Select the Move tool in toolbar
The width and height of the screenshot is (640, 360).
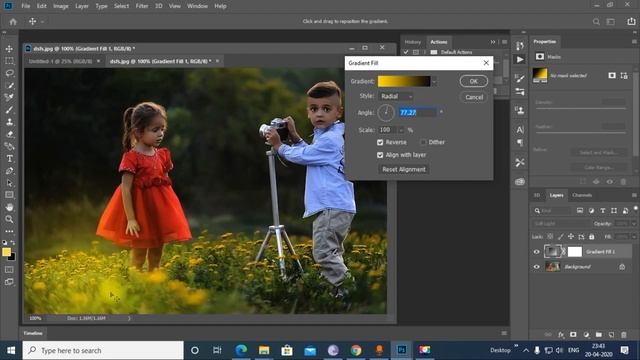coord(9,49)
